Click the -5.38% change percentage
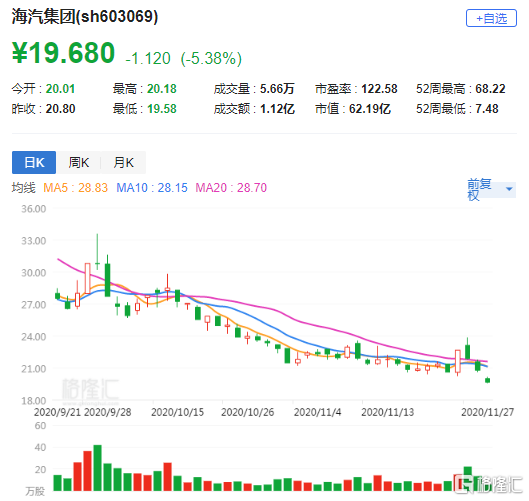The height and width of the screenshot is (501, 529). click(212, 58)
